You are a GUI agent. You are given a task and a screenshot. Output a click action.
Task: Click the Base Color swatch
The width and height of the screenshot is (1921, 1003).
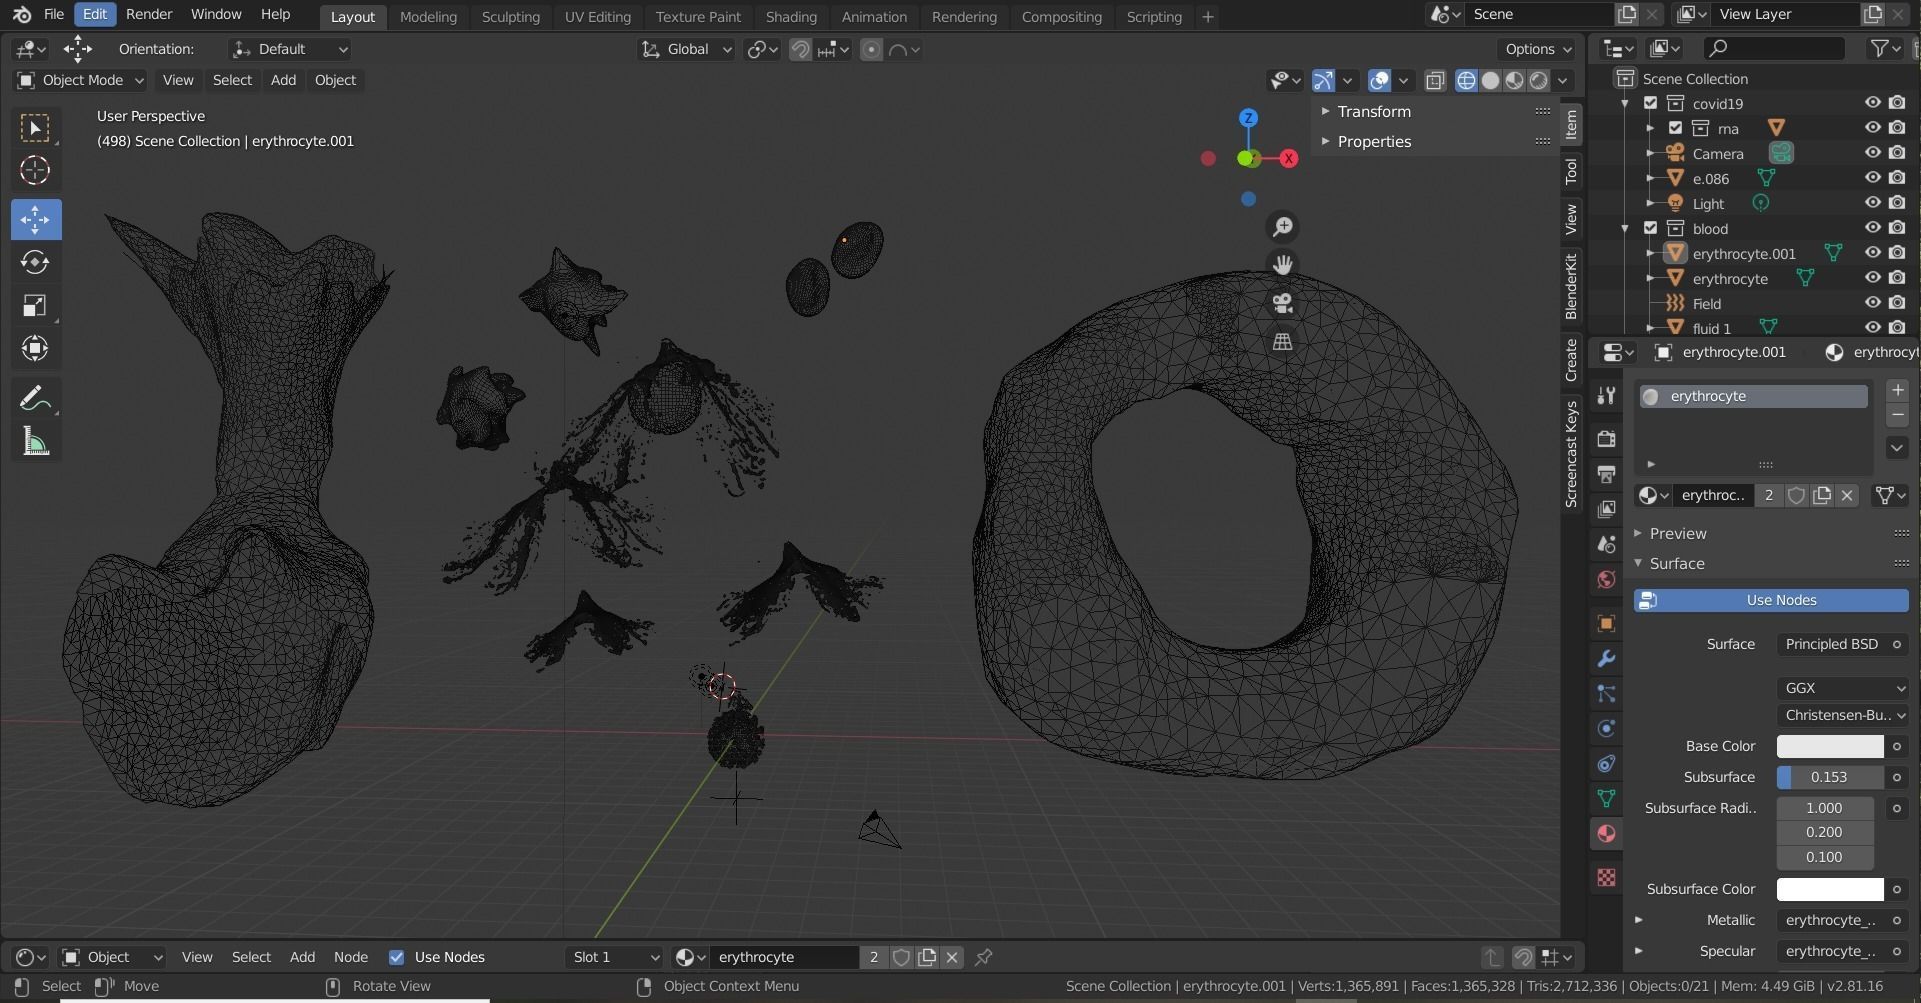click(x=1830, y=746)
